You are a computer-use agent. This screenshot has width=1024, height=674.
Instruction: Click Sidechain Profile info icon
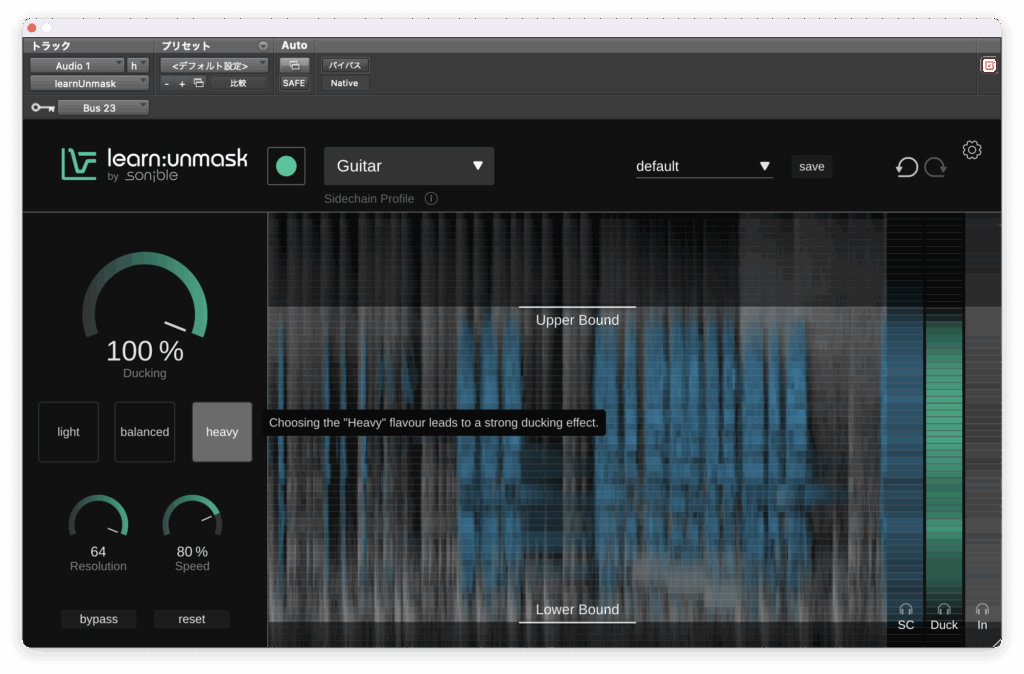[431, 199]
